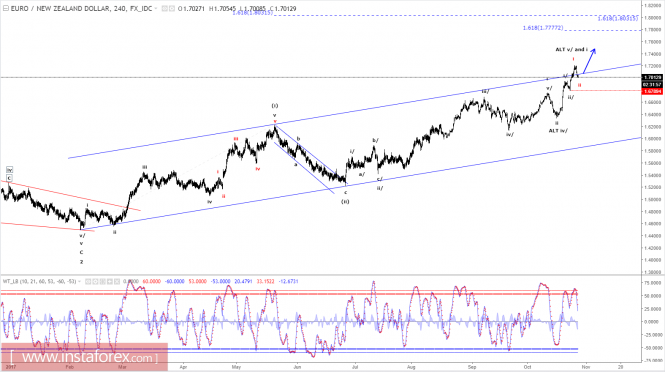
Task: Click the WT_LB move pane arrow icon
Action: [109, 281]
